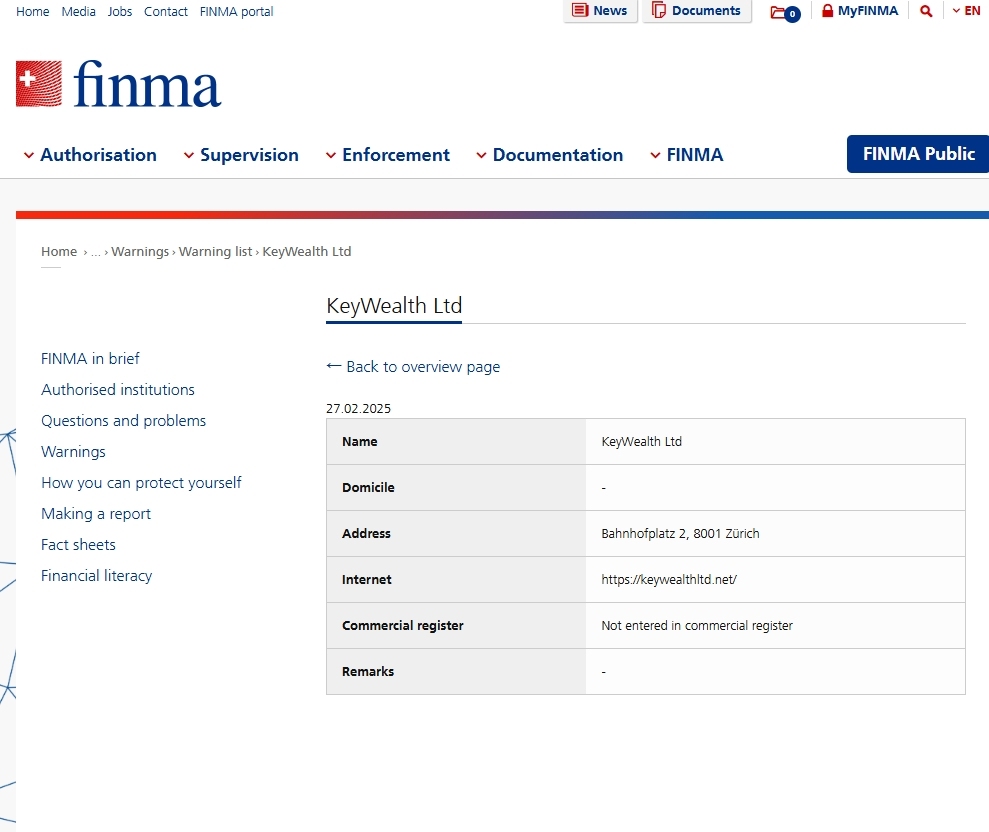This screenshot has width=989, height=832.
Task: Open Authorised institutions in sidebar
Action: [118, 390]
